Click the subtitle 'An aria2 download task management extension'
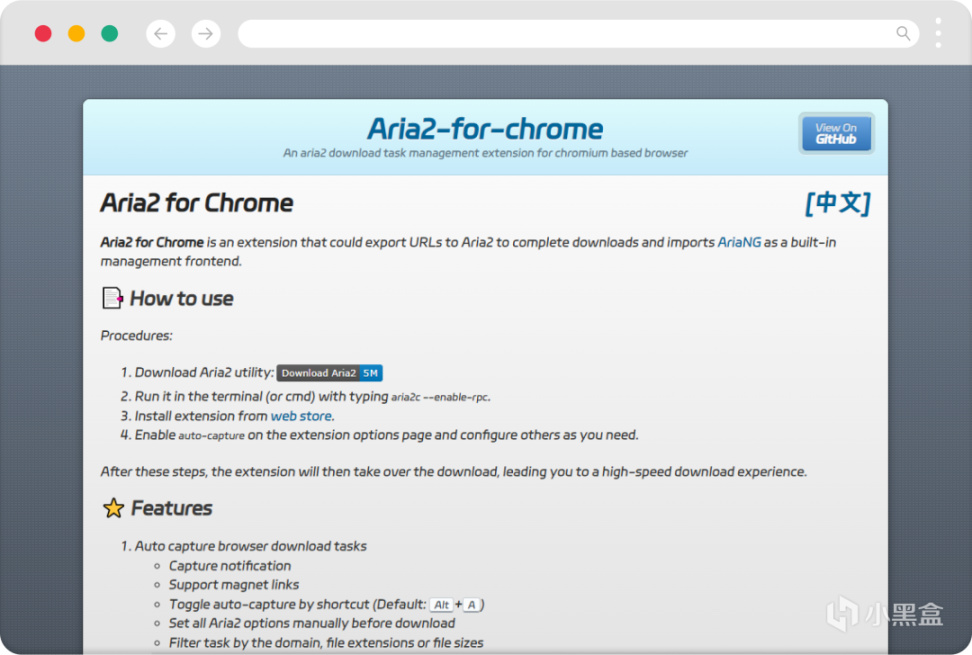The width and height of the screenshot is (972, 655). tap(485, 153)
